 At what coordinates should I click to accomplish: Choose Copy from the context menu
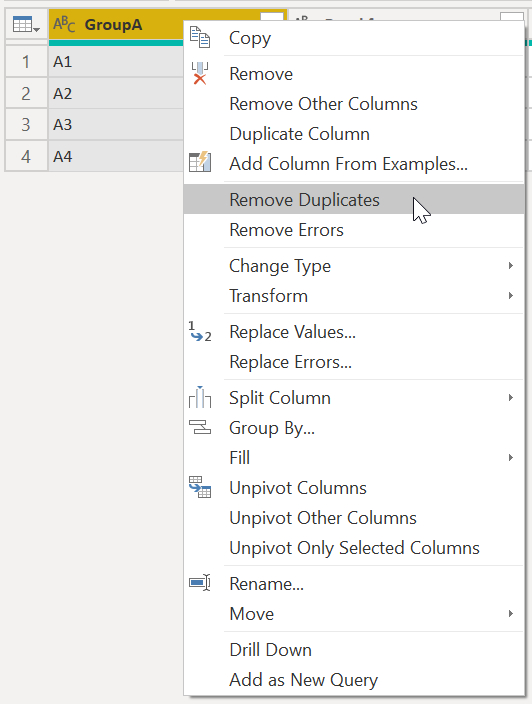[x=354, y=38]
